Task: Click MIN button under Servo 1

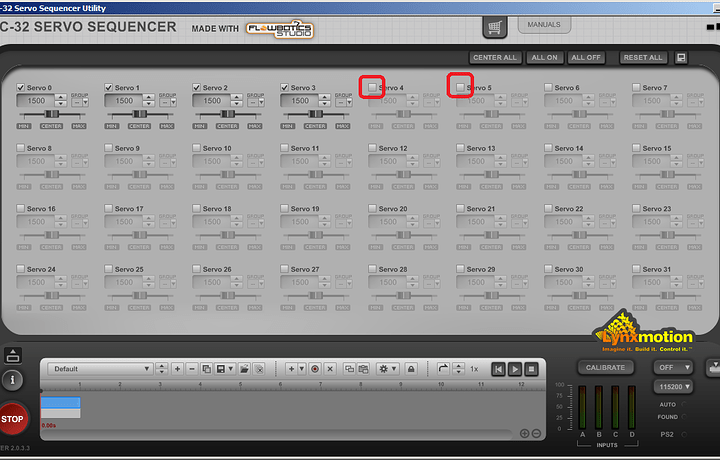Action: click(x=112, y=126)
